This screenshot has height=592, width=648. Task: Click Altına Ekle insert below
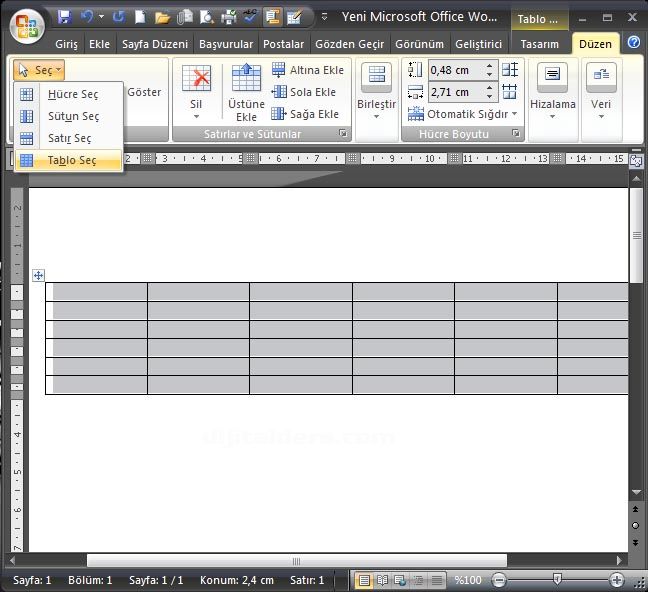[x=308, y=70]
